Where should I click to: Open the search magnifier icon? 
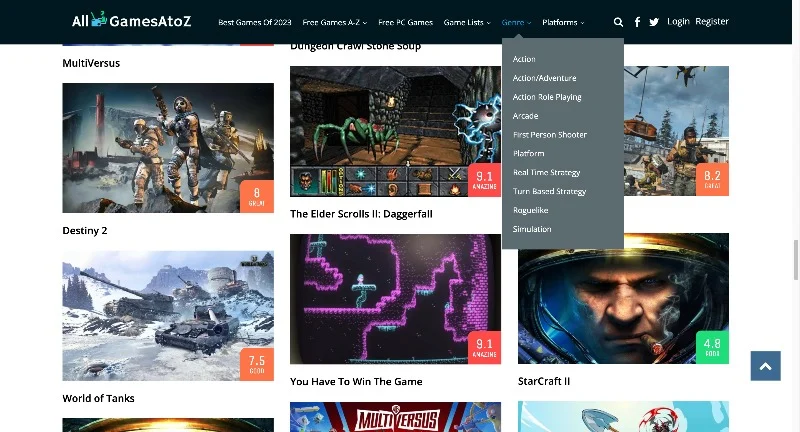click(618, 22)
